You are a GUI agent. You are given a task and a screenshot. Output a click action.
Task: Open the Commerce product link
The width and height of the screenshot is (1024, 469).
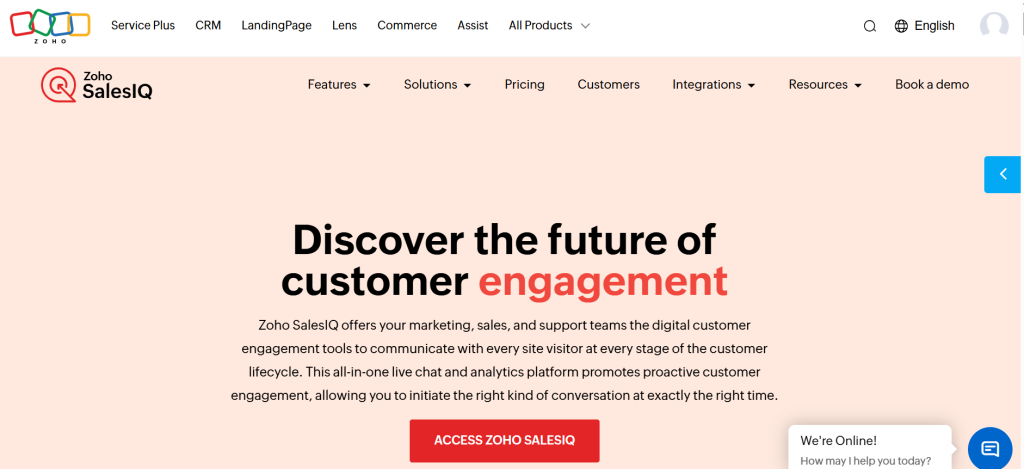[x=407, y=26]
